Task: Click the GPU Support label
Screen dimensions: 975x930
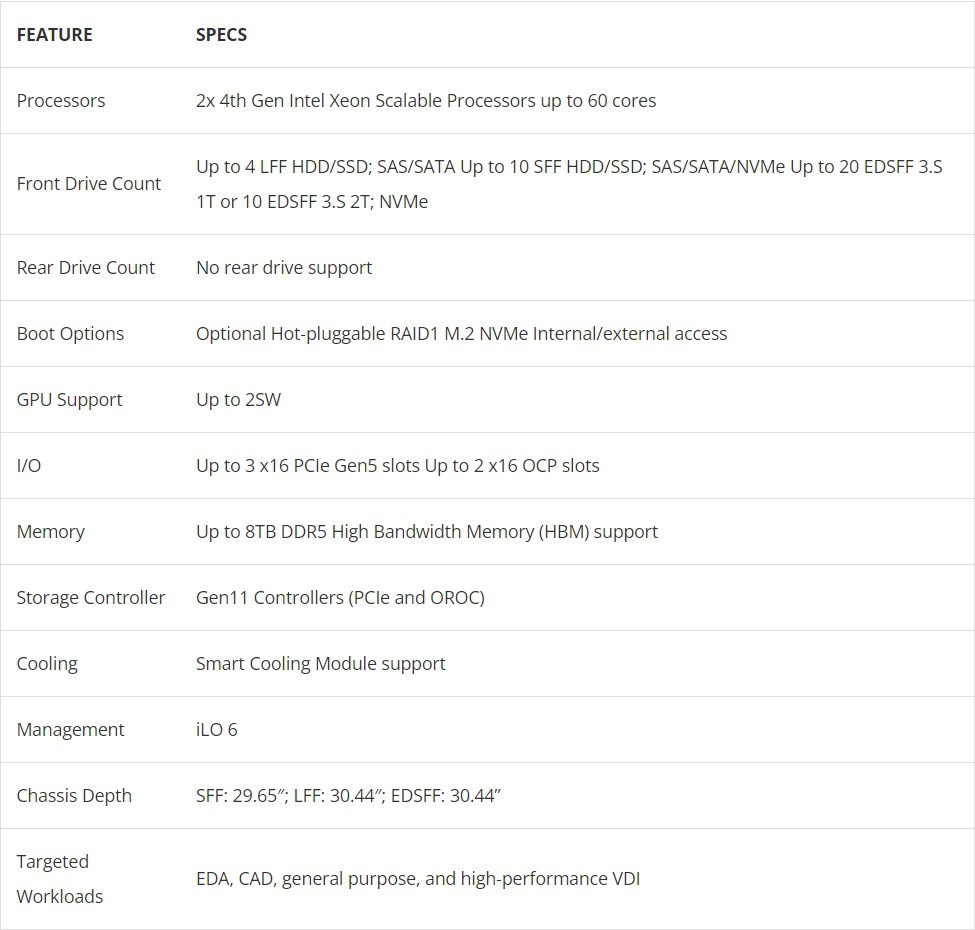Action: coord(69,400)
